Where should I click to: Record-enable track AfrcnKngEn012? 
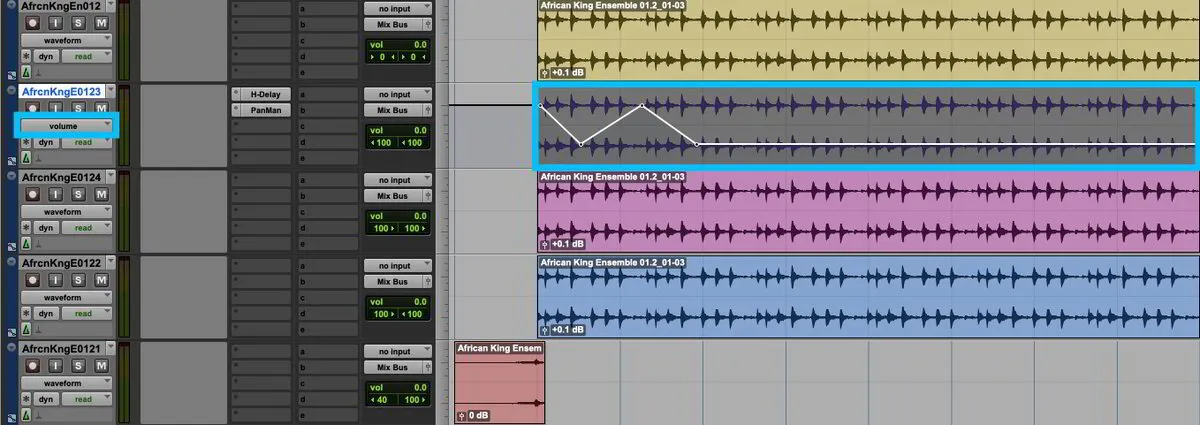(32, 23)
